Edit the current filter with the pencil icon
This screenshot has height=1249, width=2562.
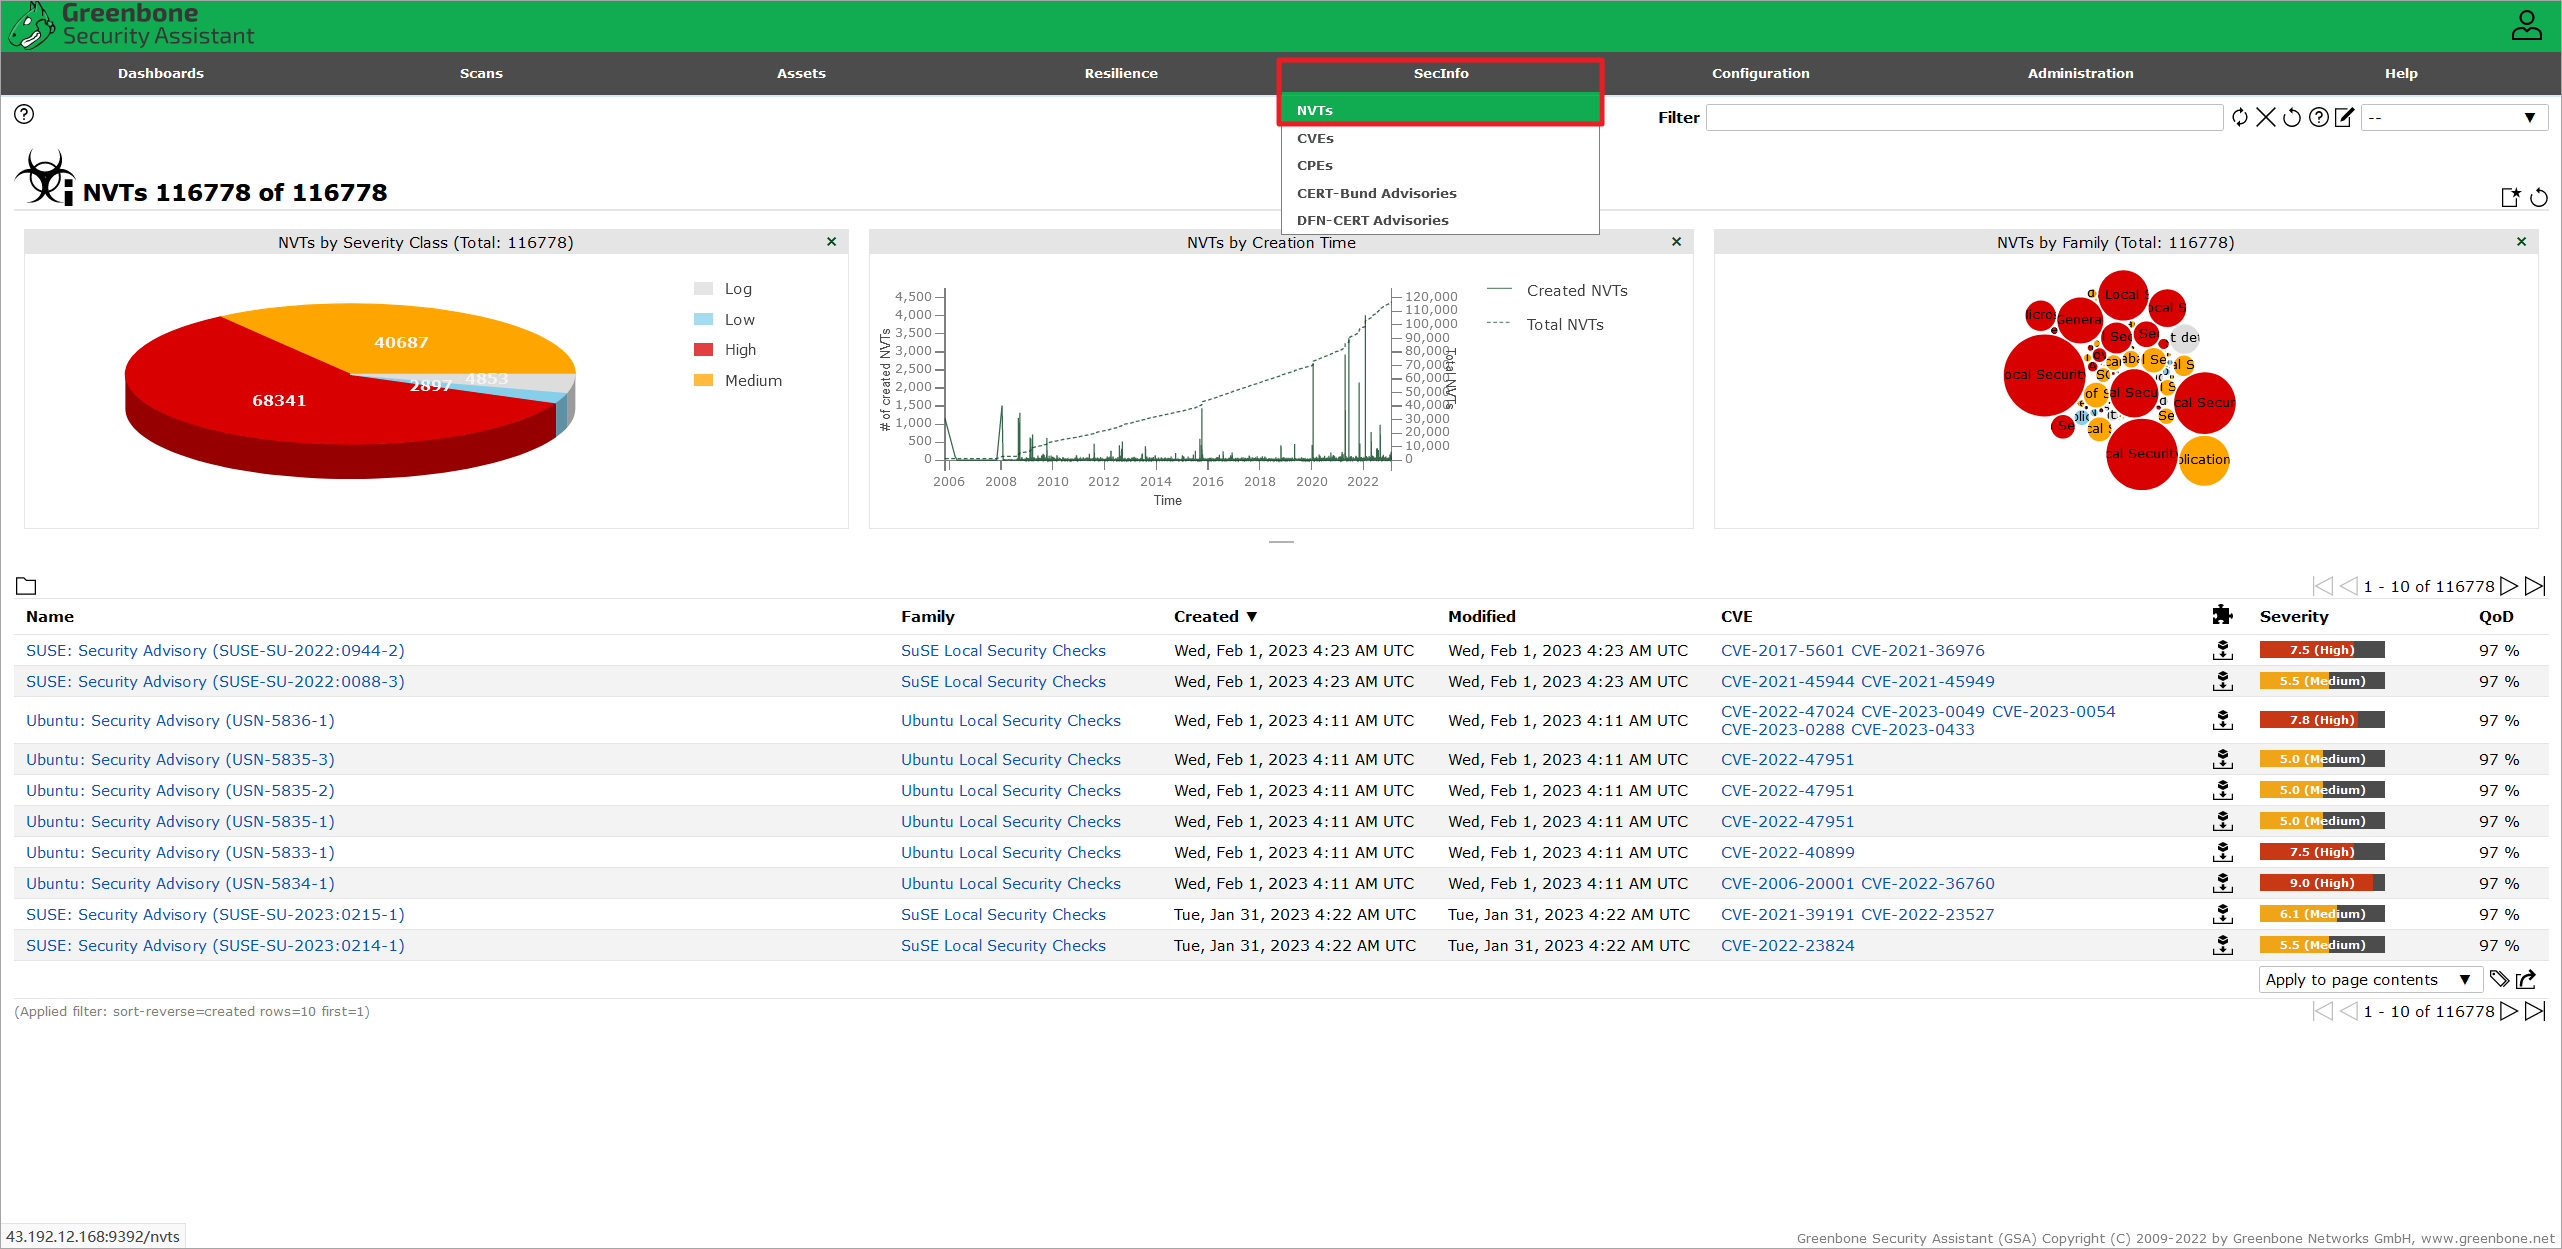click(2343, 117)
